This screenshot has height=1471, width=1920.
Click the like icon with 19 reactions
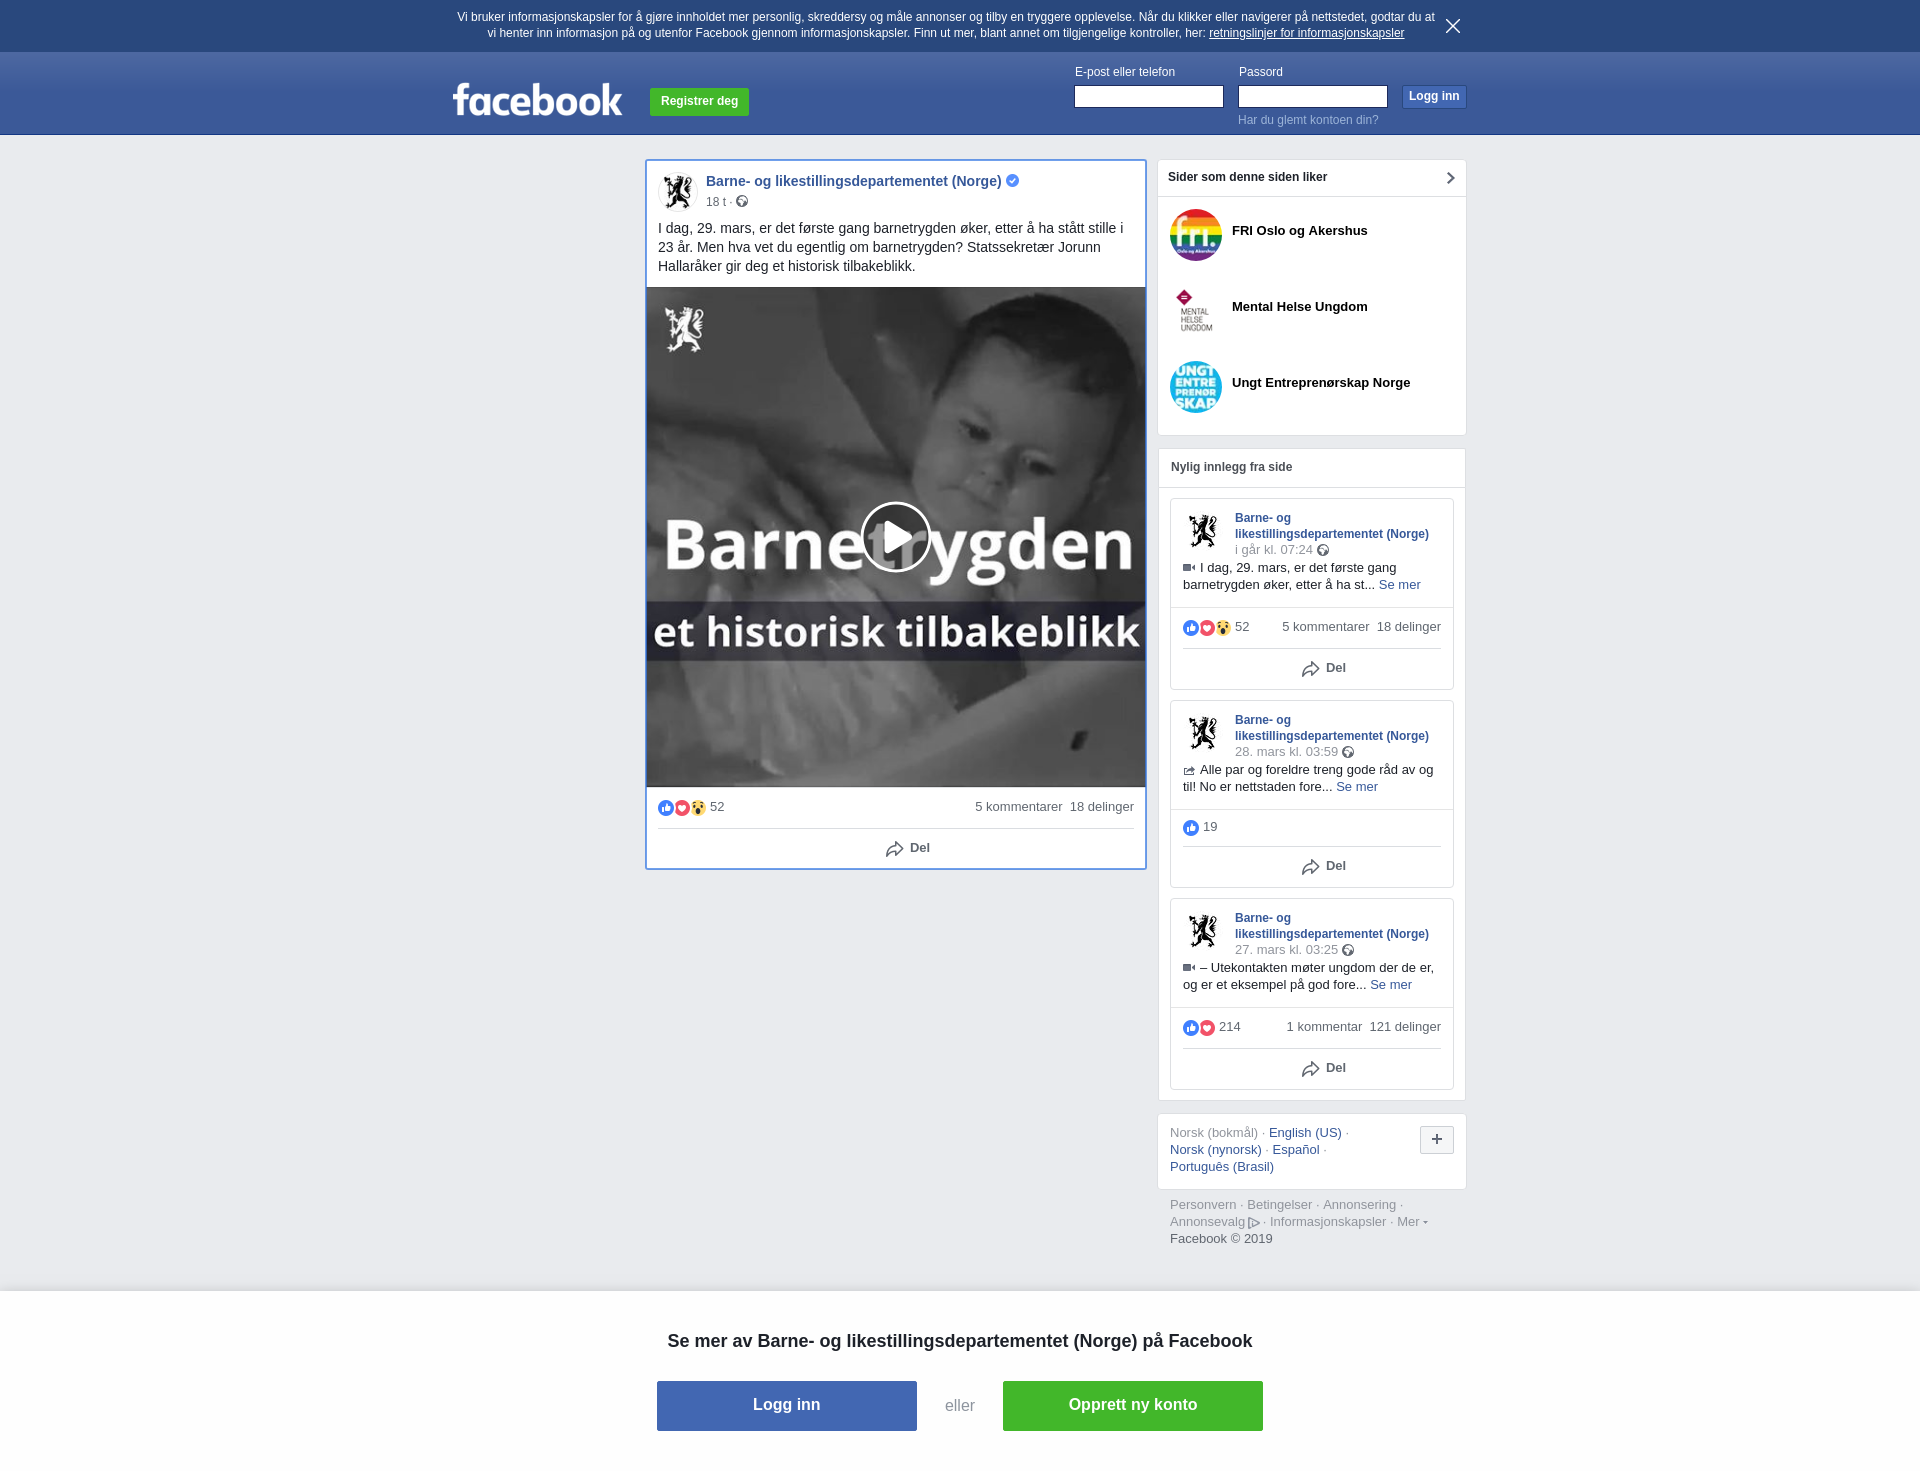(1191, 828)
